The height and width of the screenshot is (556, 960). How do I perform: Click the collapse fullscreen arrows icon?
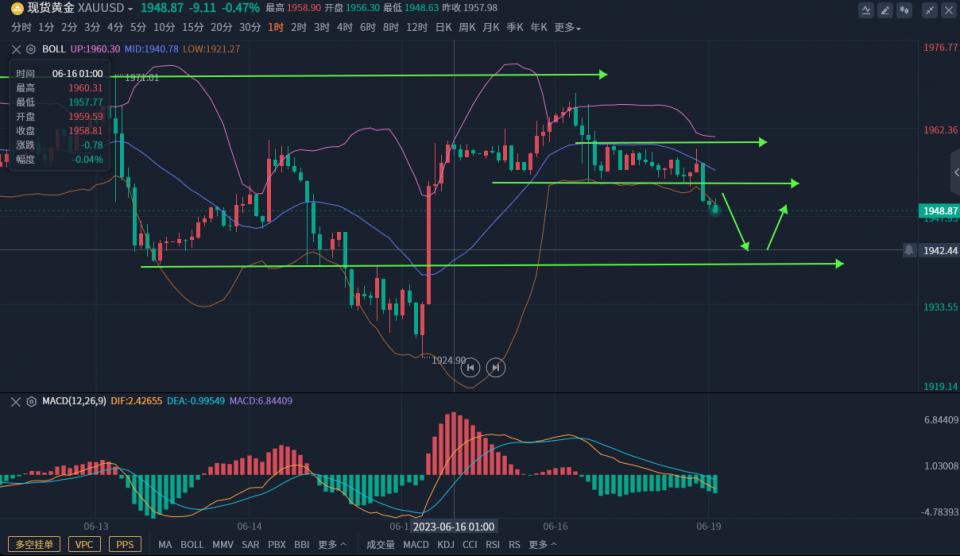click(930, 10)
